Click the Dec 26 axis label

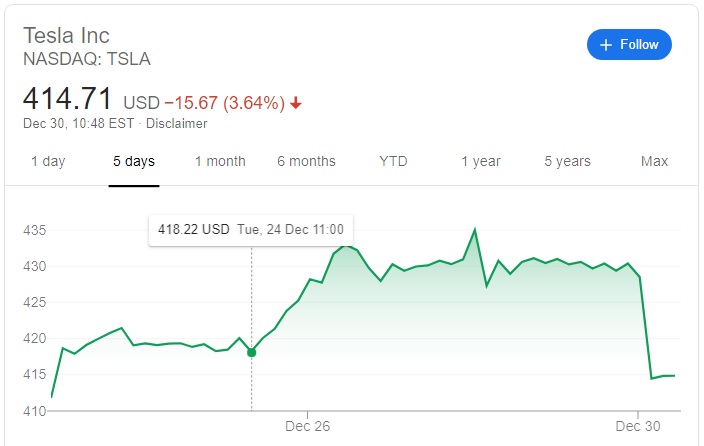[x=308, y=426]
